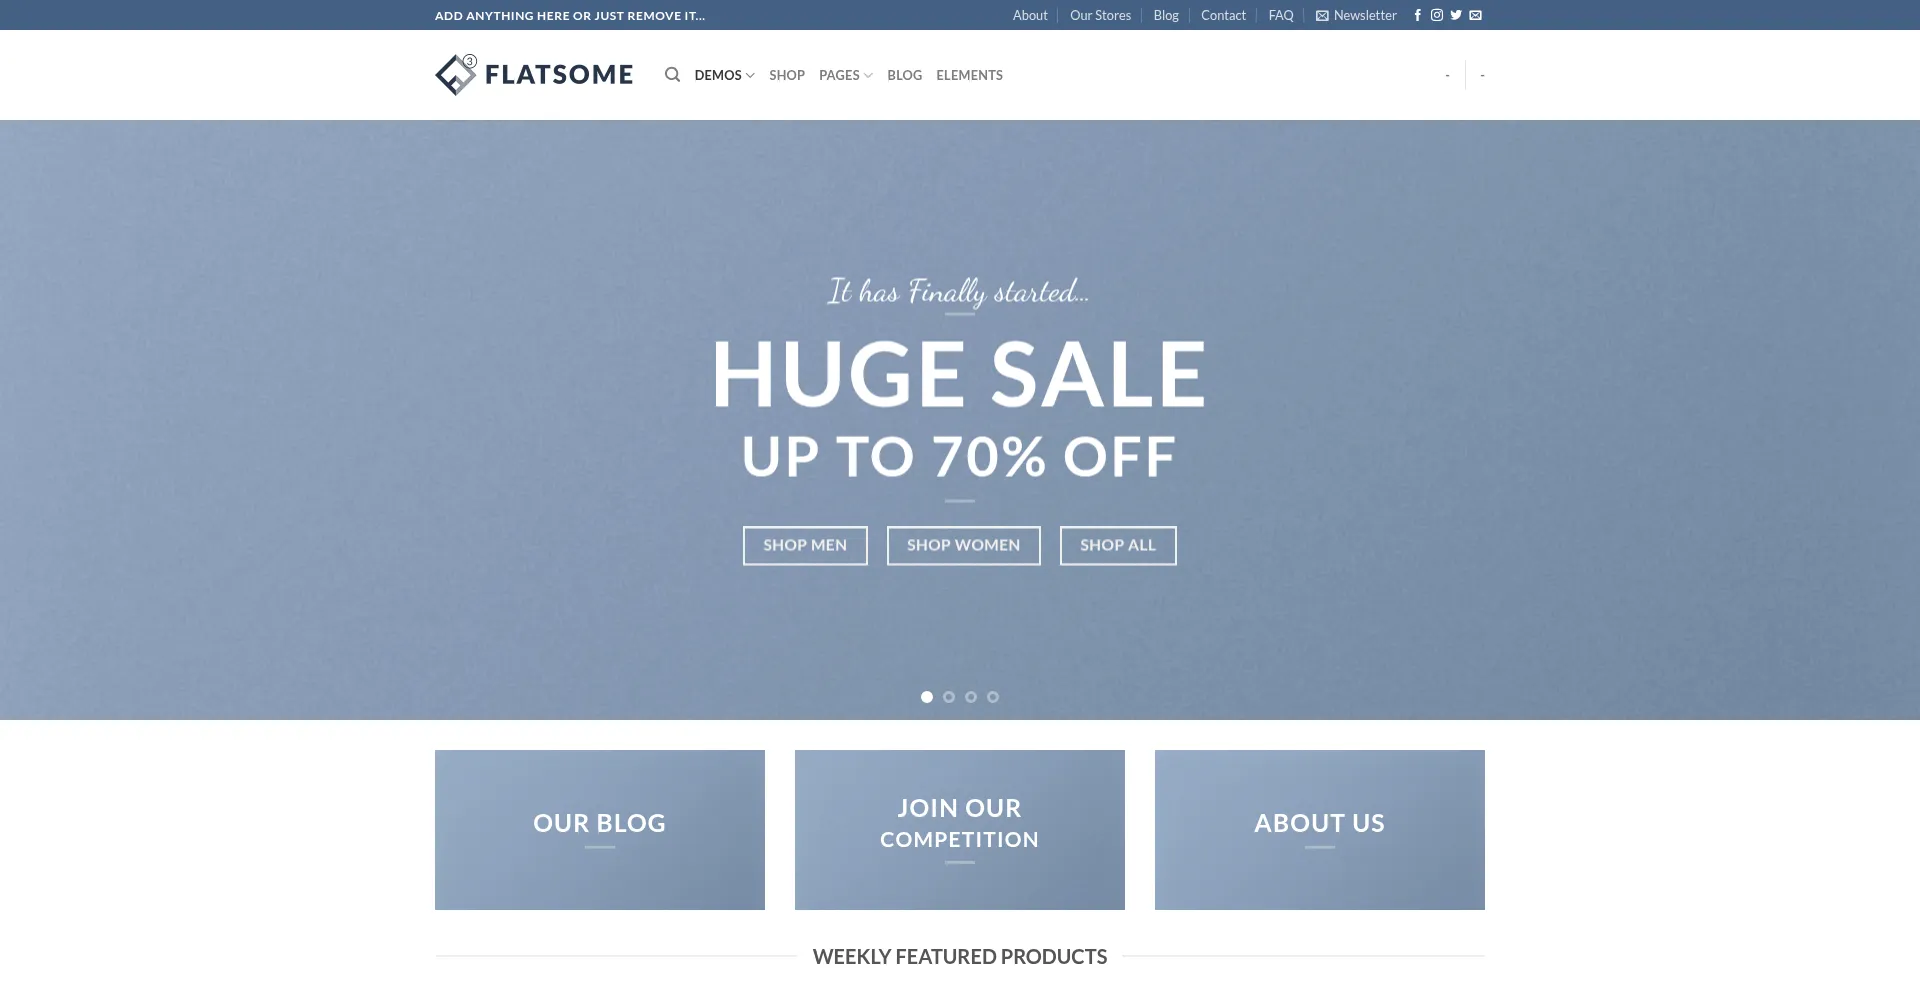The height and width of the screenshot is (993, 1920).
Task: Open the Twitter social icon
Action: coord(1456,15)
